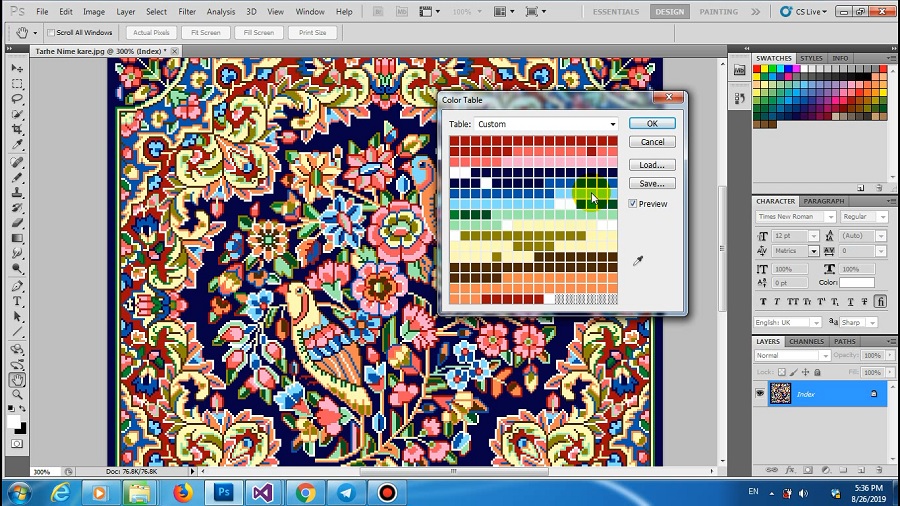Select the Brush tool
The height and width of the screenshot is (506, 900).
pyautogui.click(x=17, y=177)
